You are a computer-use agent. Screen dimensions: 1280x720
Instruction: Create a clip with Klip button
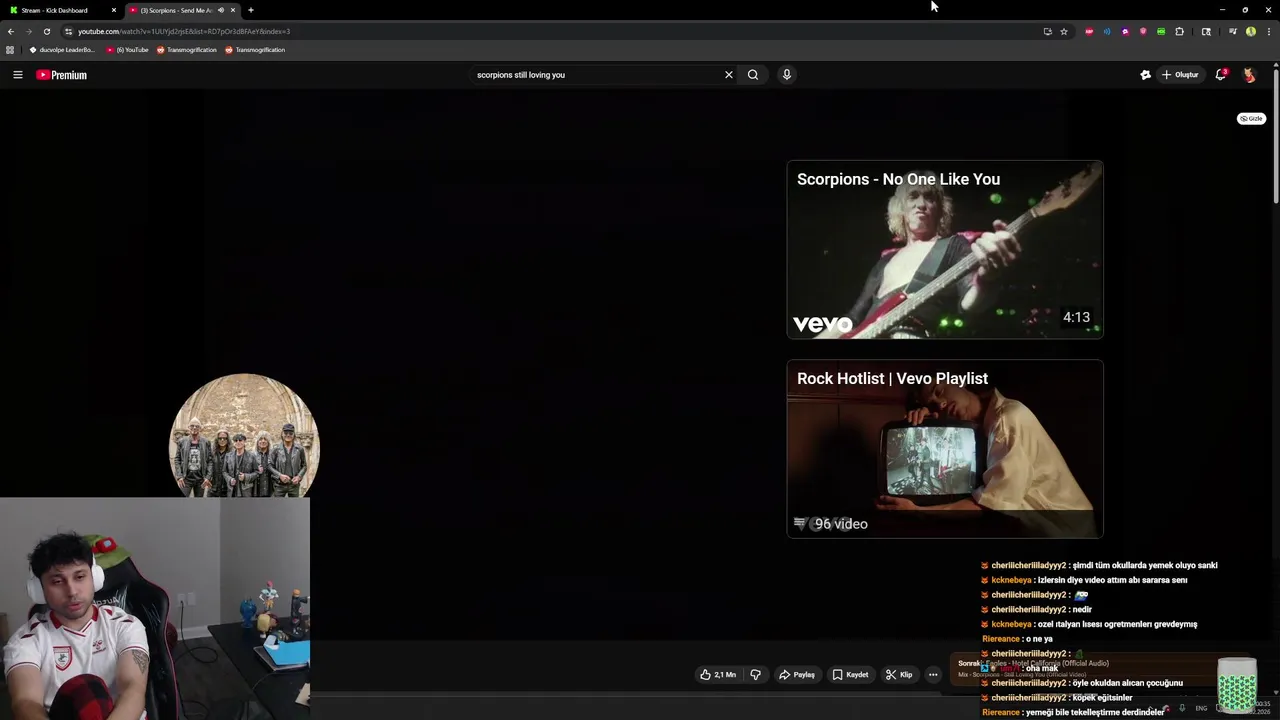(x=899, y=675)
